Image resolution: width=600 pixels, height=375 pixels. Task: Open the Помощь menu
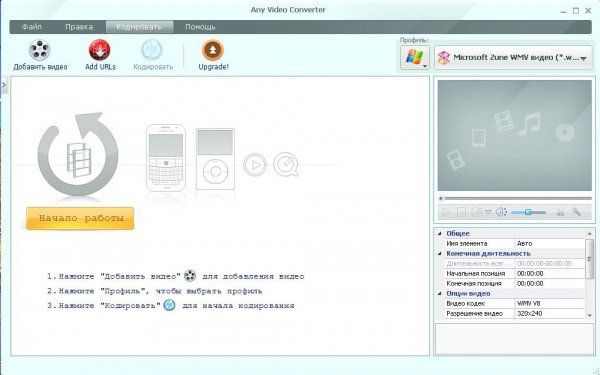[200, 27]
